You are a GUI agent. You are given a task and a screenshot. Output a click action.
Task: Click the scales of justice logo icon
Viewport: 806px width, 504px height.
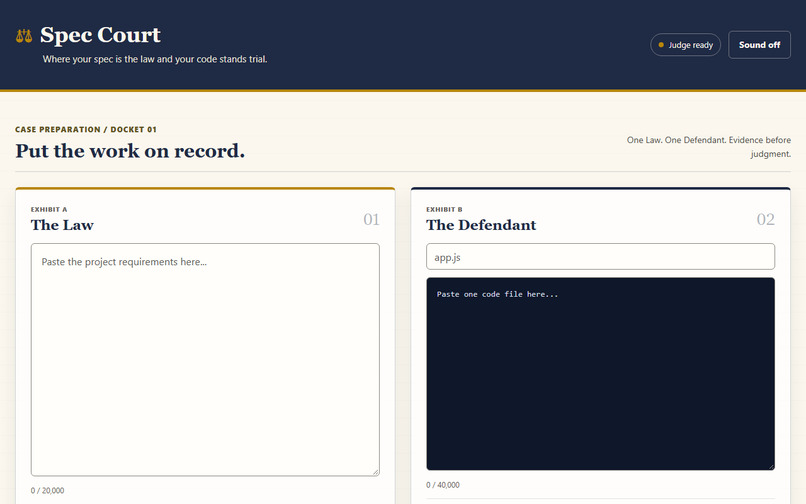click(x=24, y=36)
